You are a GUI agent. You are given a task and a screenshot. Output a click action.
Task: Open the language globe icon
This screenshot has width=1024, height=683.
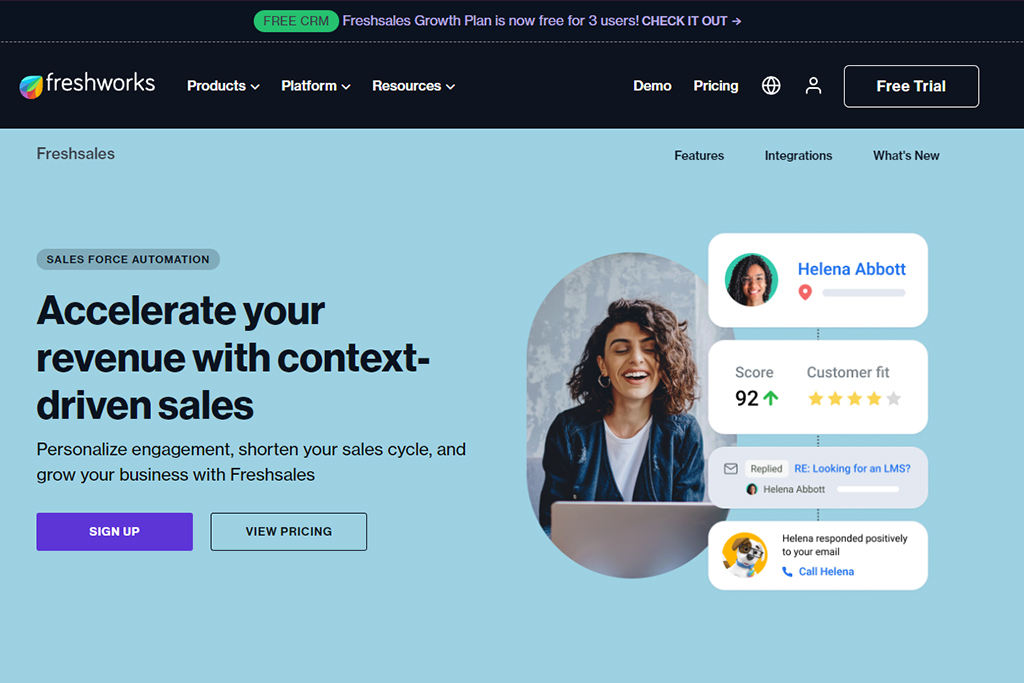tap(771, 86)
